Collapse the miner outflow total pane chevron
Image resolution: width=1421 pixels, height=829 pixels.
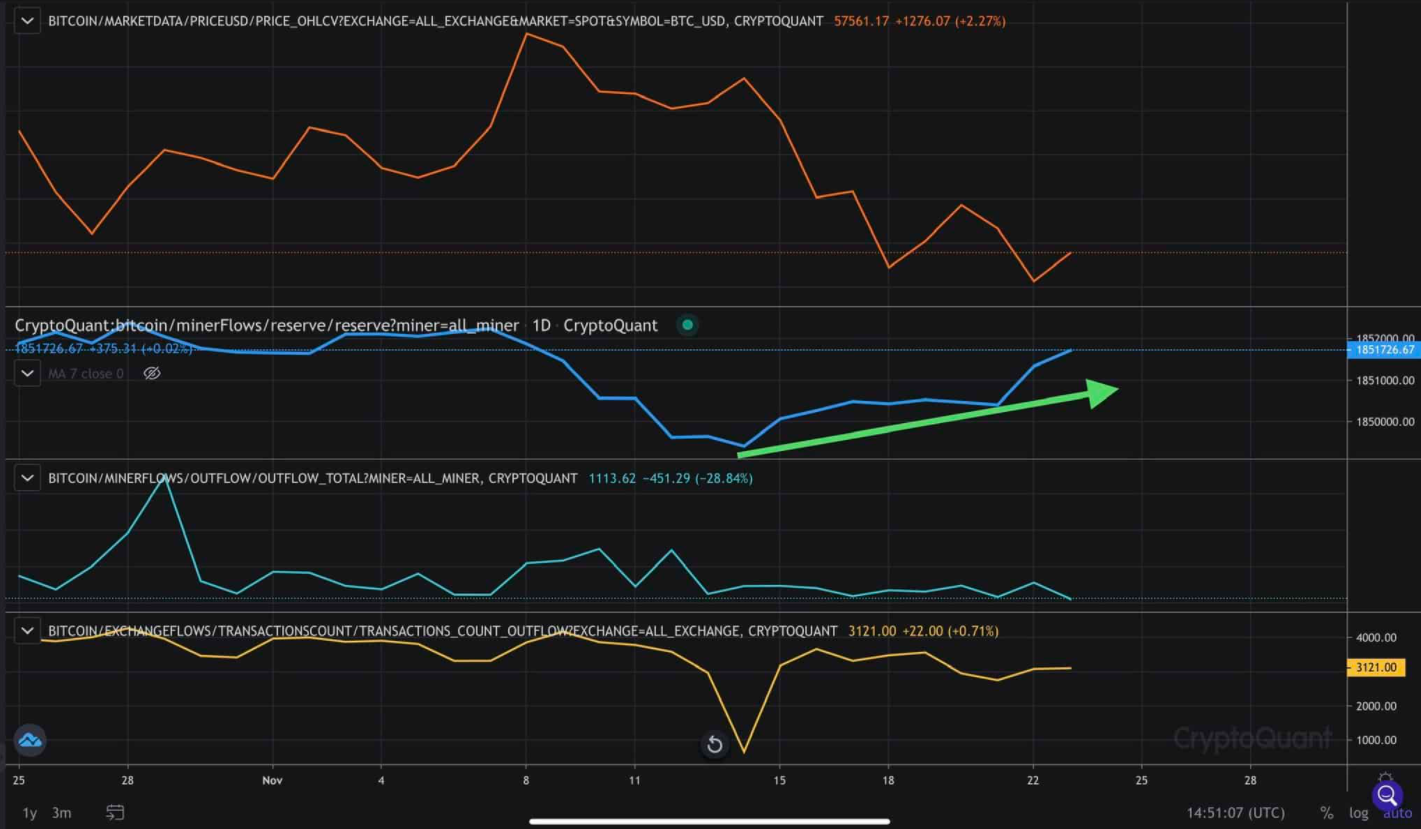click(x=28, y=478)
